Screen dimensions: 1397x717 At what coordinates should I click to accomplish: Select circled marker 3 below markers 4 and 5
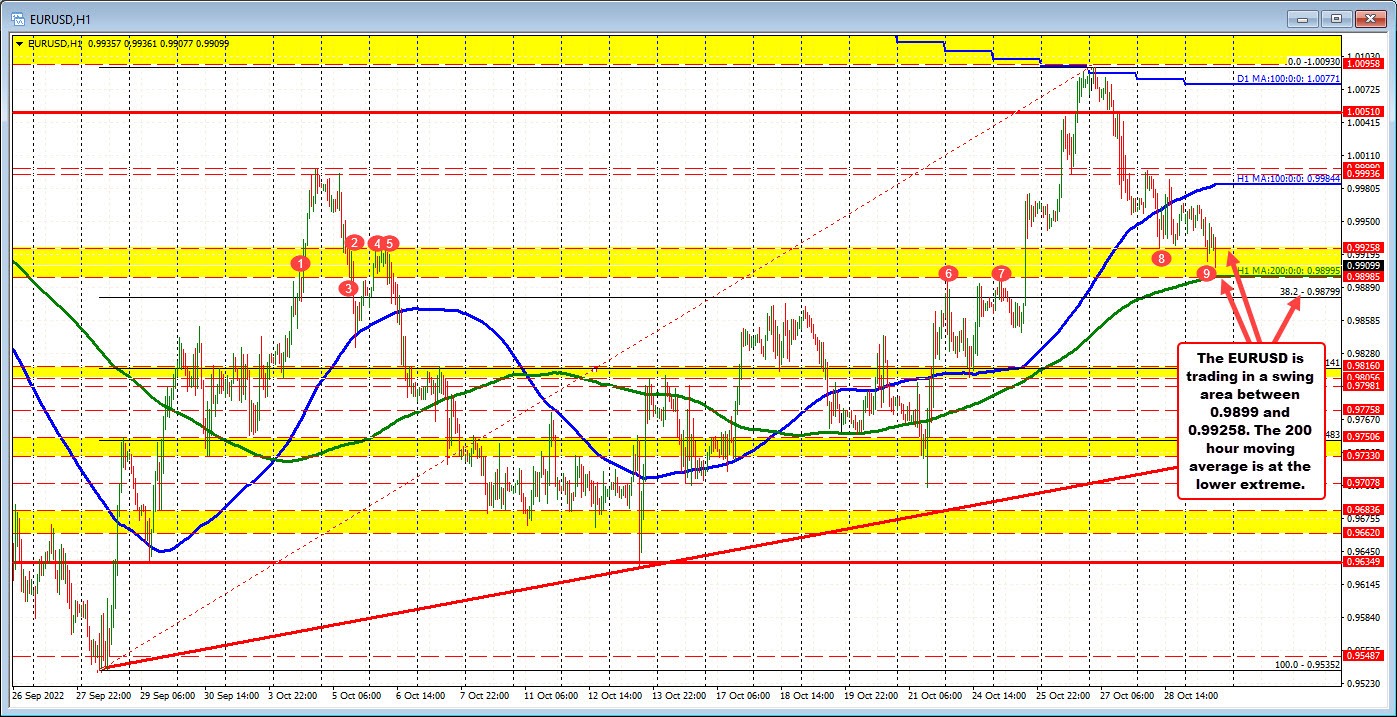tap(347, 287)
